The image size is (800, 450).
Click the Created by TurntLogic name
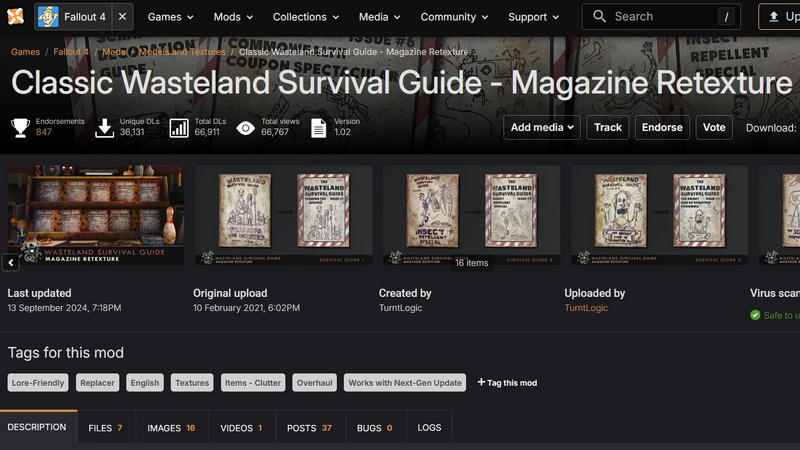pos(401,308)
